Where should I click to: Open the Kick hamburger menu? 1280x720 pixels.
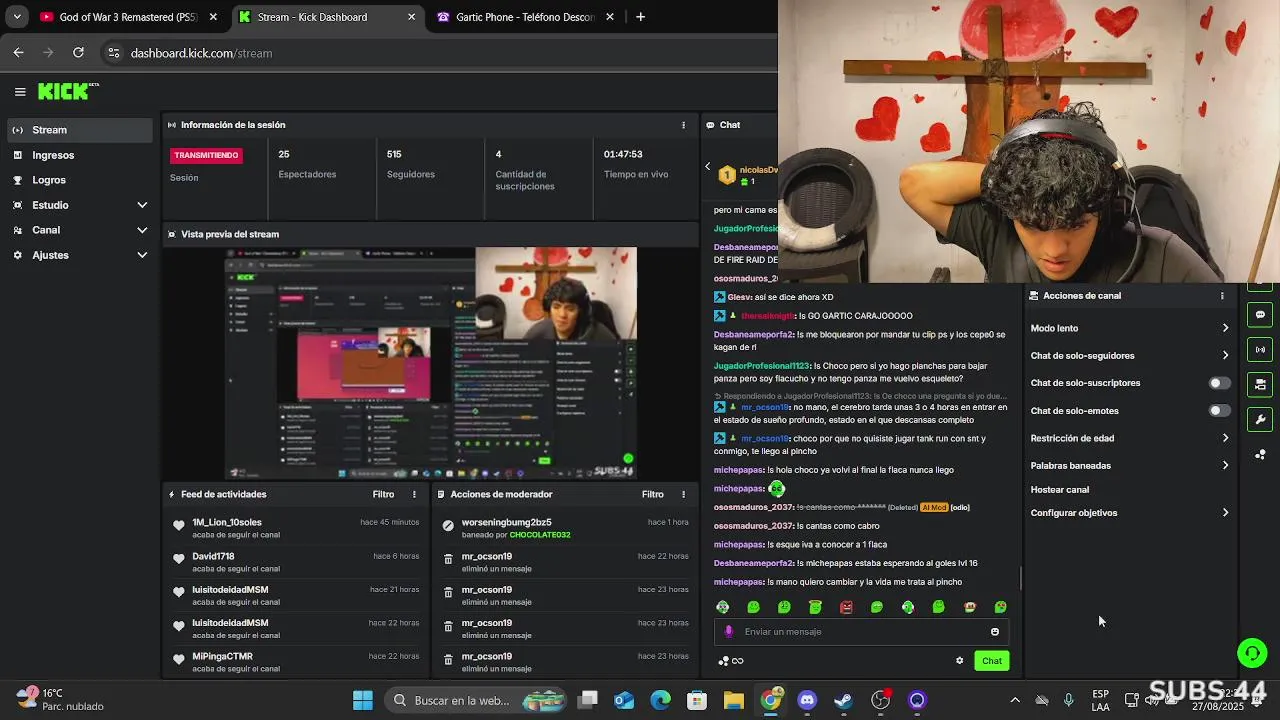(20, 92)
